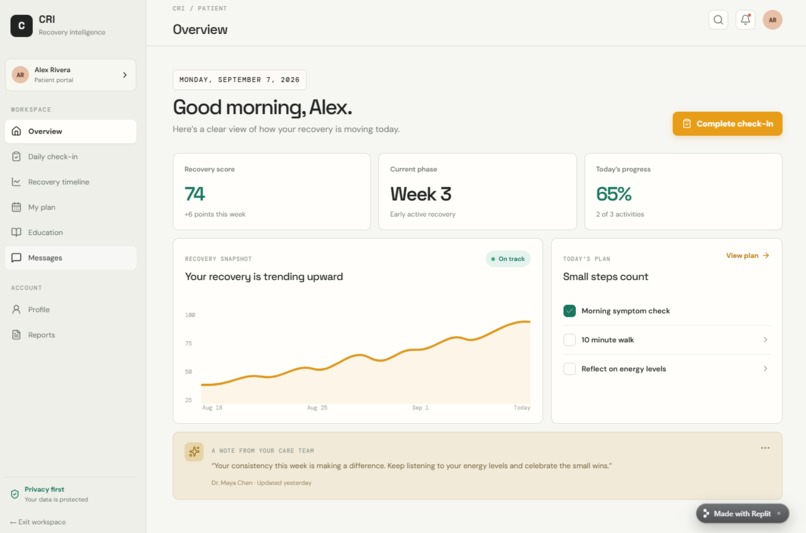Click the sparkle icon in care team note
Image resolution: width=806 pixels, height=533 pixels.
[194, 452]
